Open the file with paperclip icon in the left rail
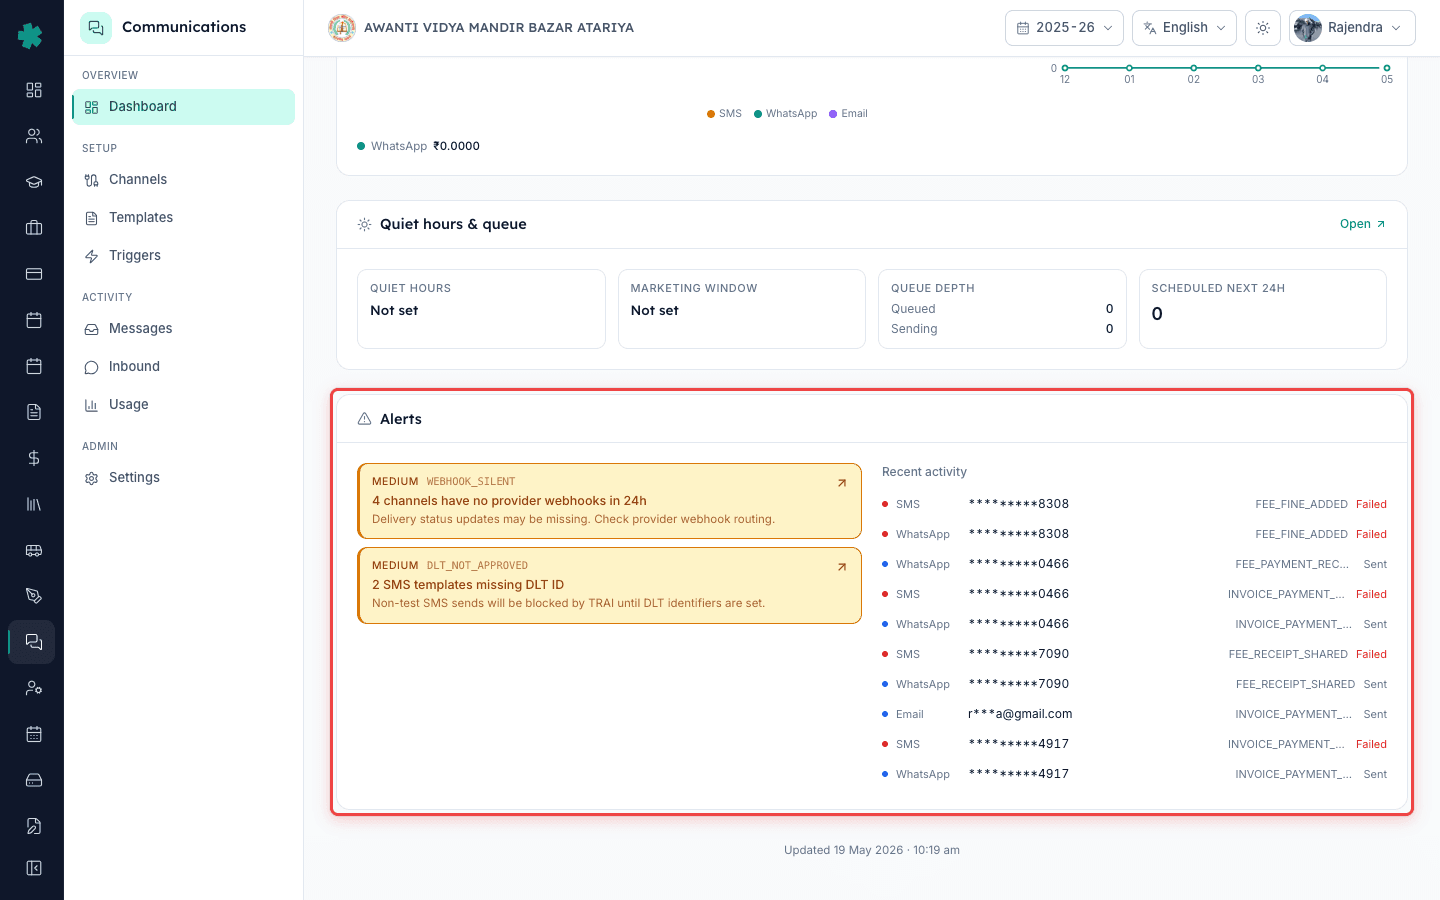 [34, 826]
